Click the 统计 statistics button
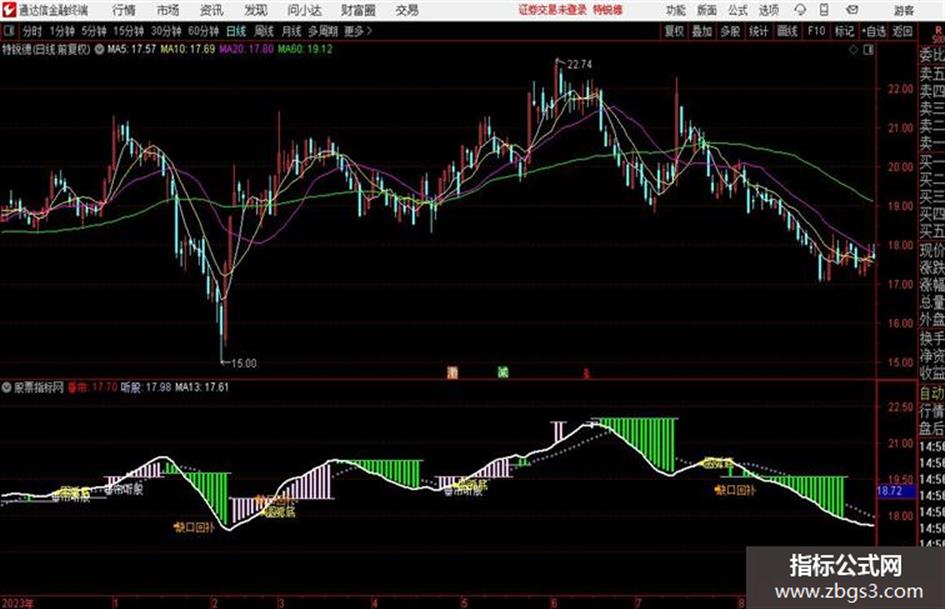Screen dimensions: 945x609 [x=759, y=31]
